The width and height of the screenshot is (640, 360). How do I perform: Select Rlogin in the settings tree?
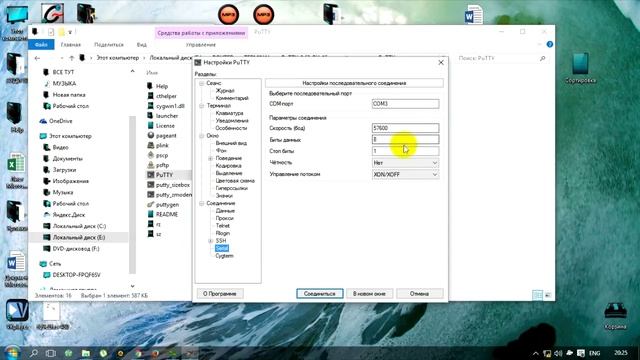coord(223,233)
